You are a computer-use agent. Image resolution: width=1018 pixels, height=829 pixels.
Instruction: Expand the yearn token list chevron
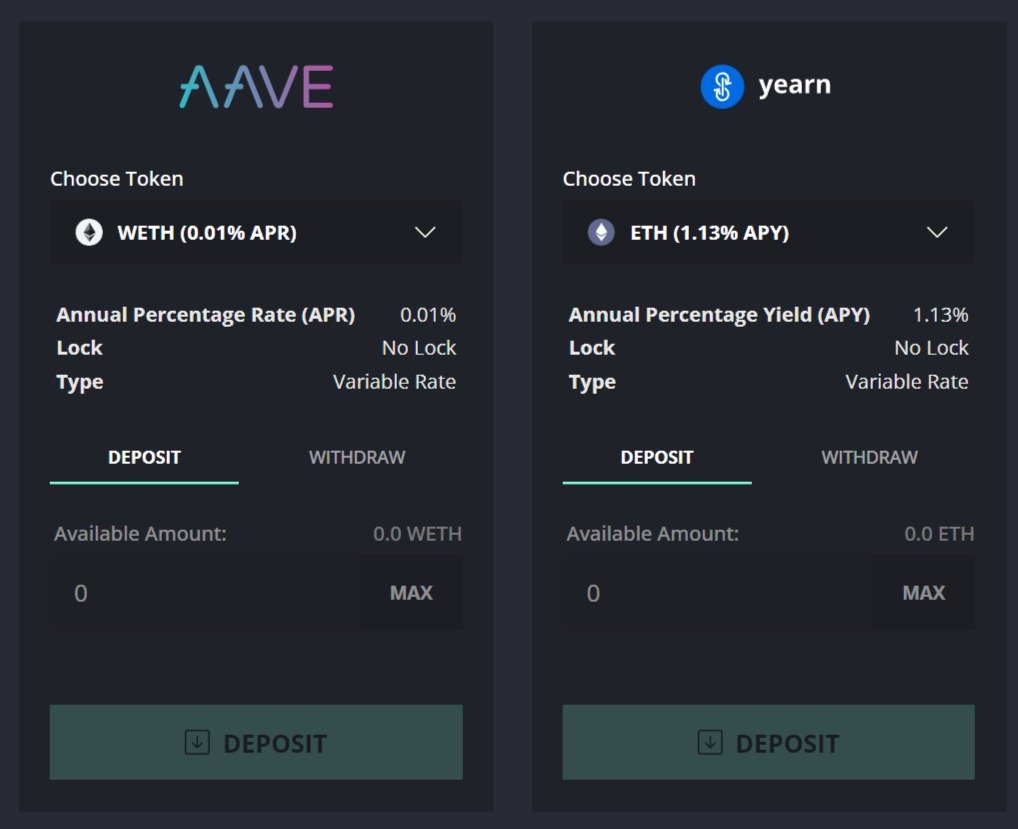coord(937,232)
